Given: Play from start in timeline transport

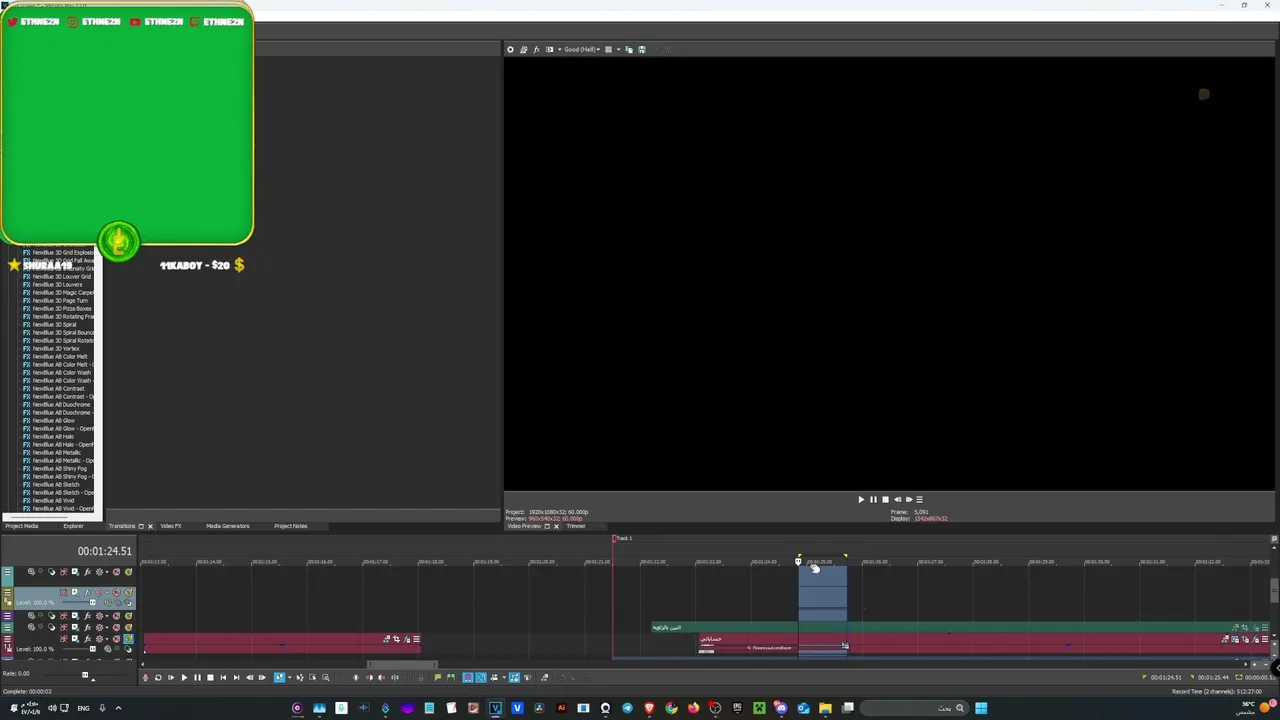Looking at the screenshot, I should [x=171, y=678].
